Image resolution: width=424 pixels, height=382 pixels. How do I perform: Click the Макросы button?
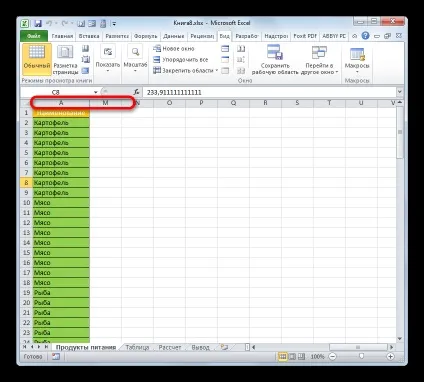click(357, 59)
